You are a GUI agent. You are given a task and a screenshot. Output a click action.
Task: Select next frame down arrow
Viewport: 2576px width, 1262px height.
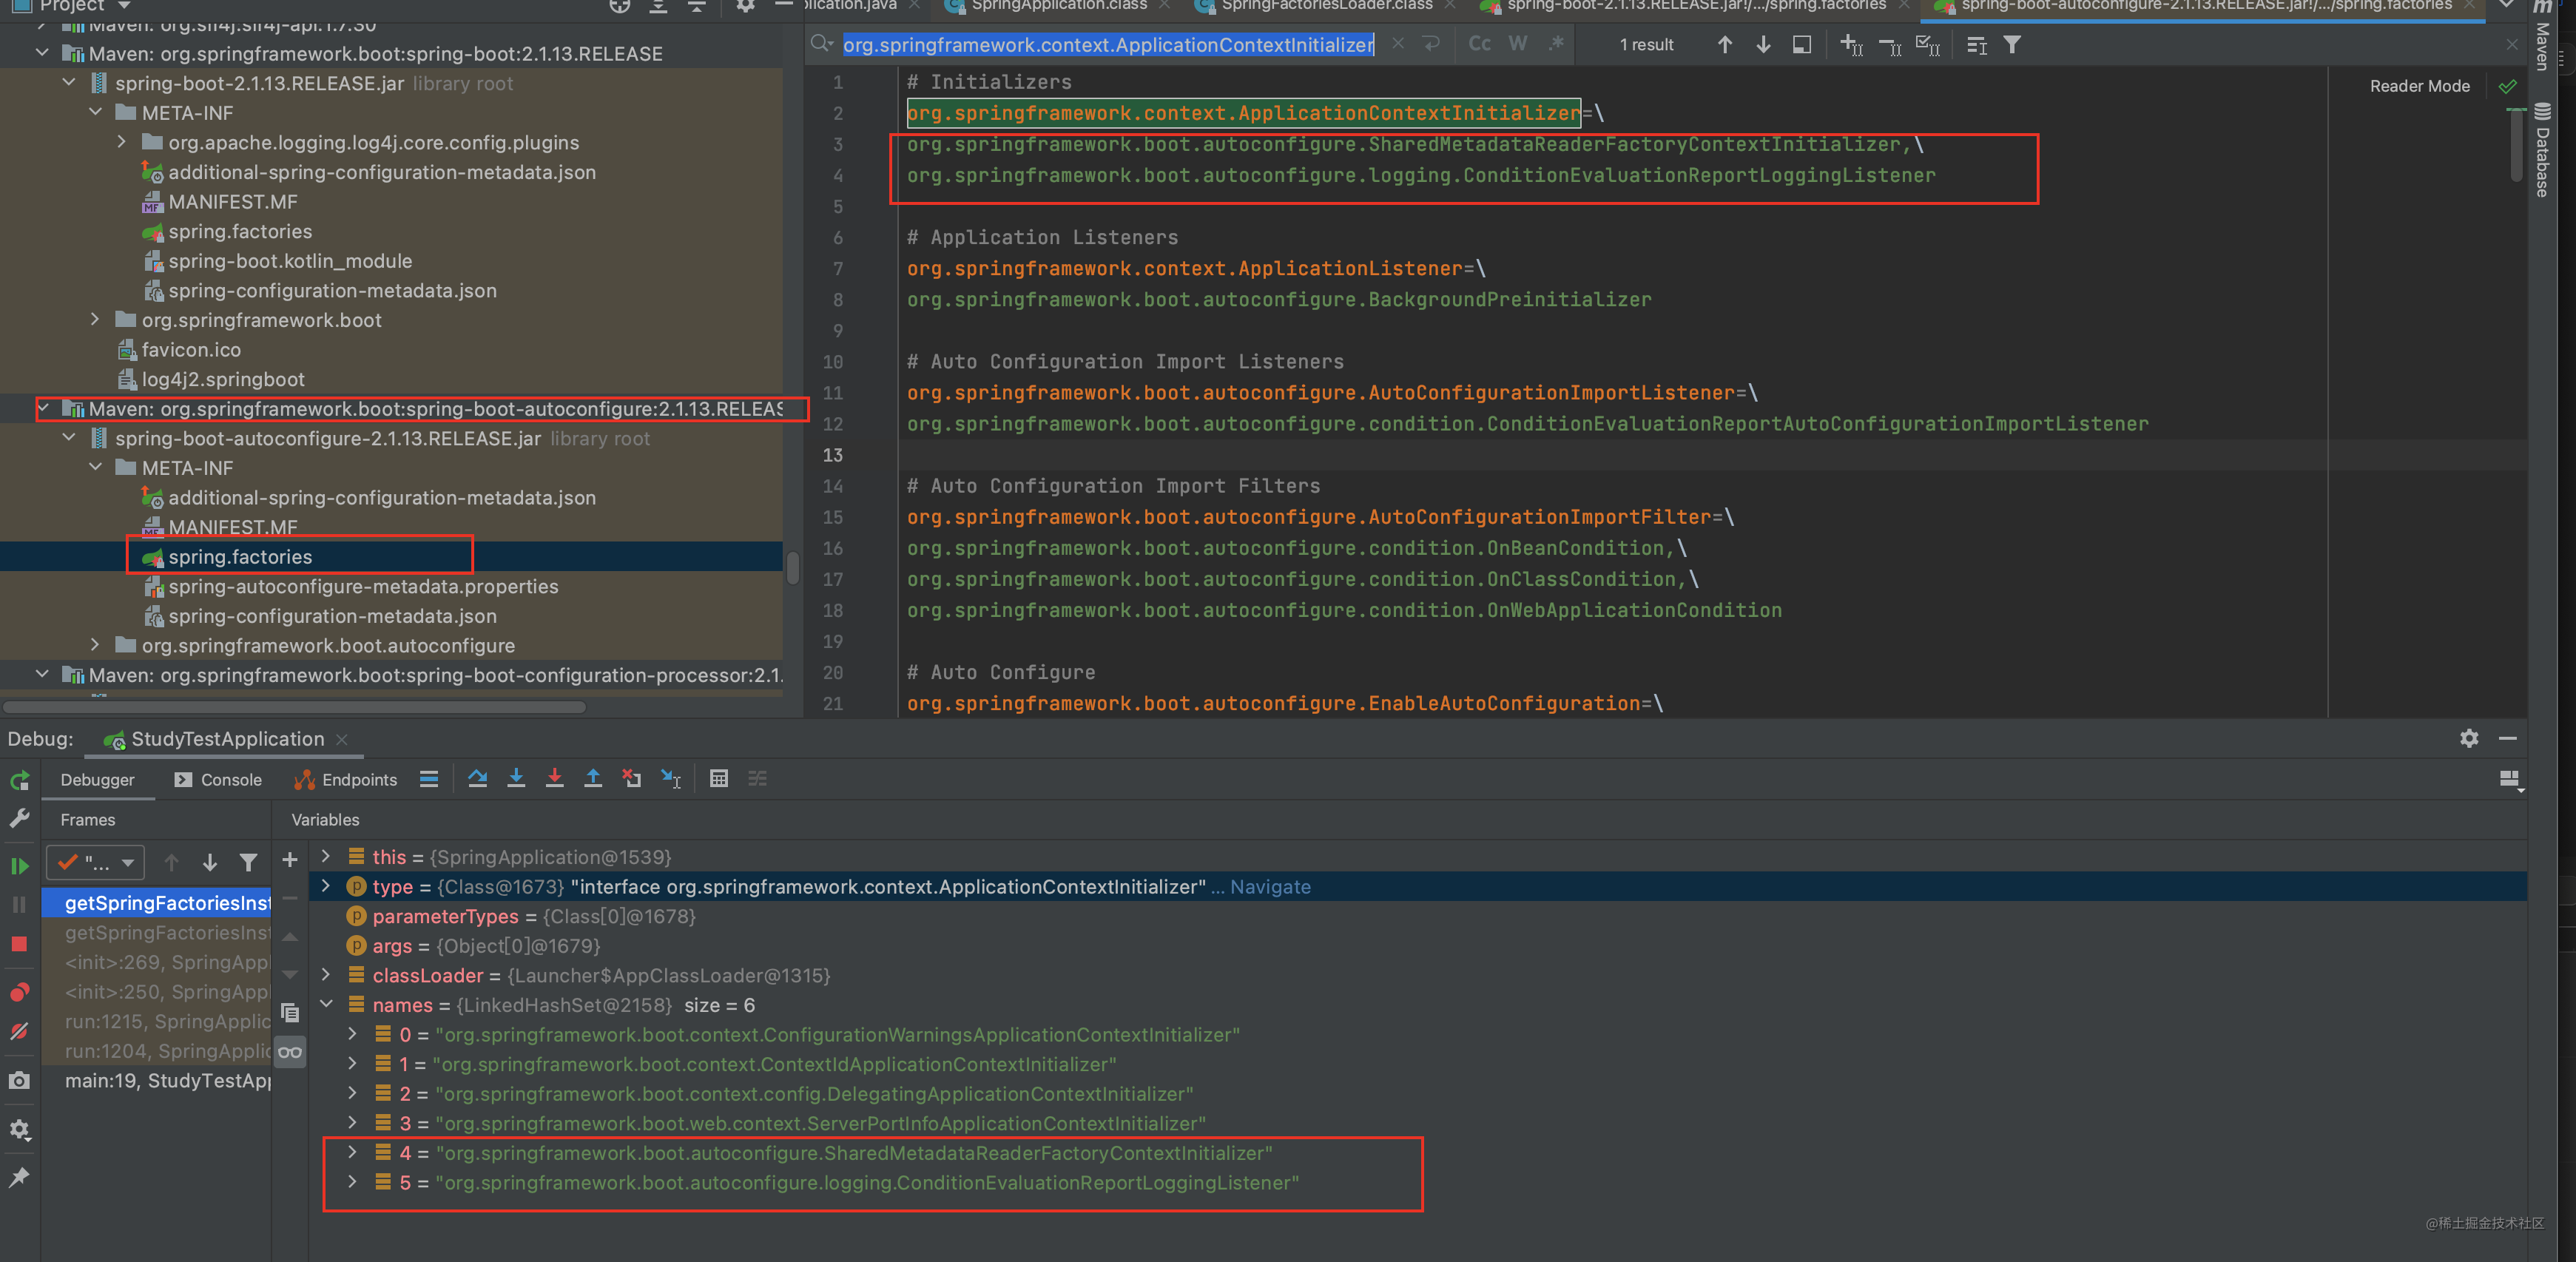click(x=210, y=862)
